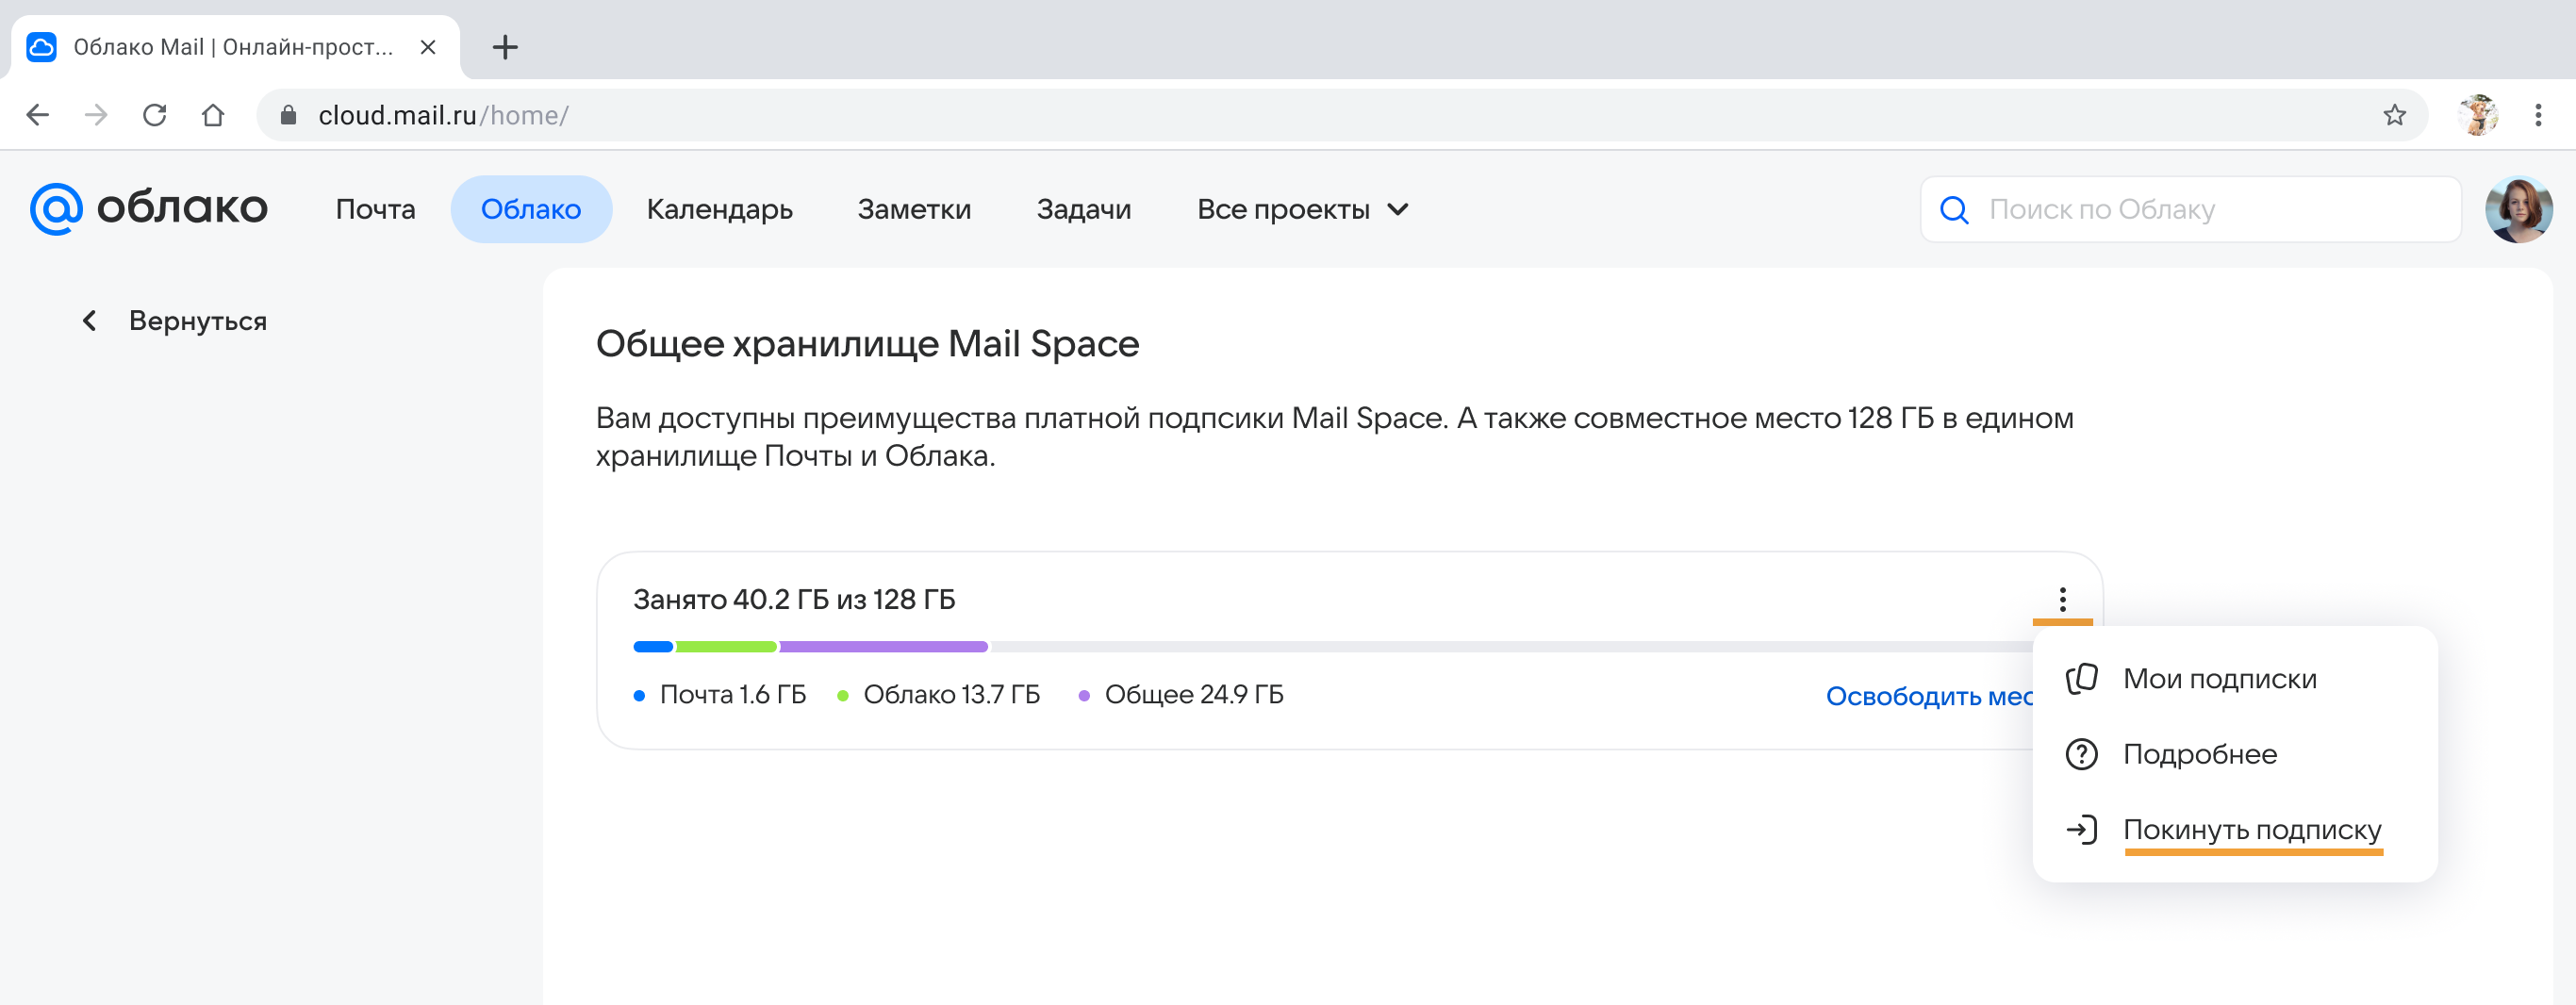
Task: Click the exit arrow icon beside Покинуть подписку
Action: (x=2082, y=830)
